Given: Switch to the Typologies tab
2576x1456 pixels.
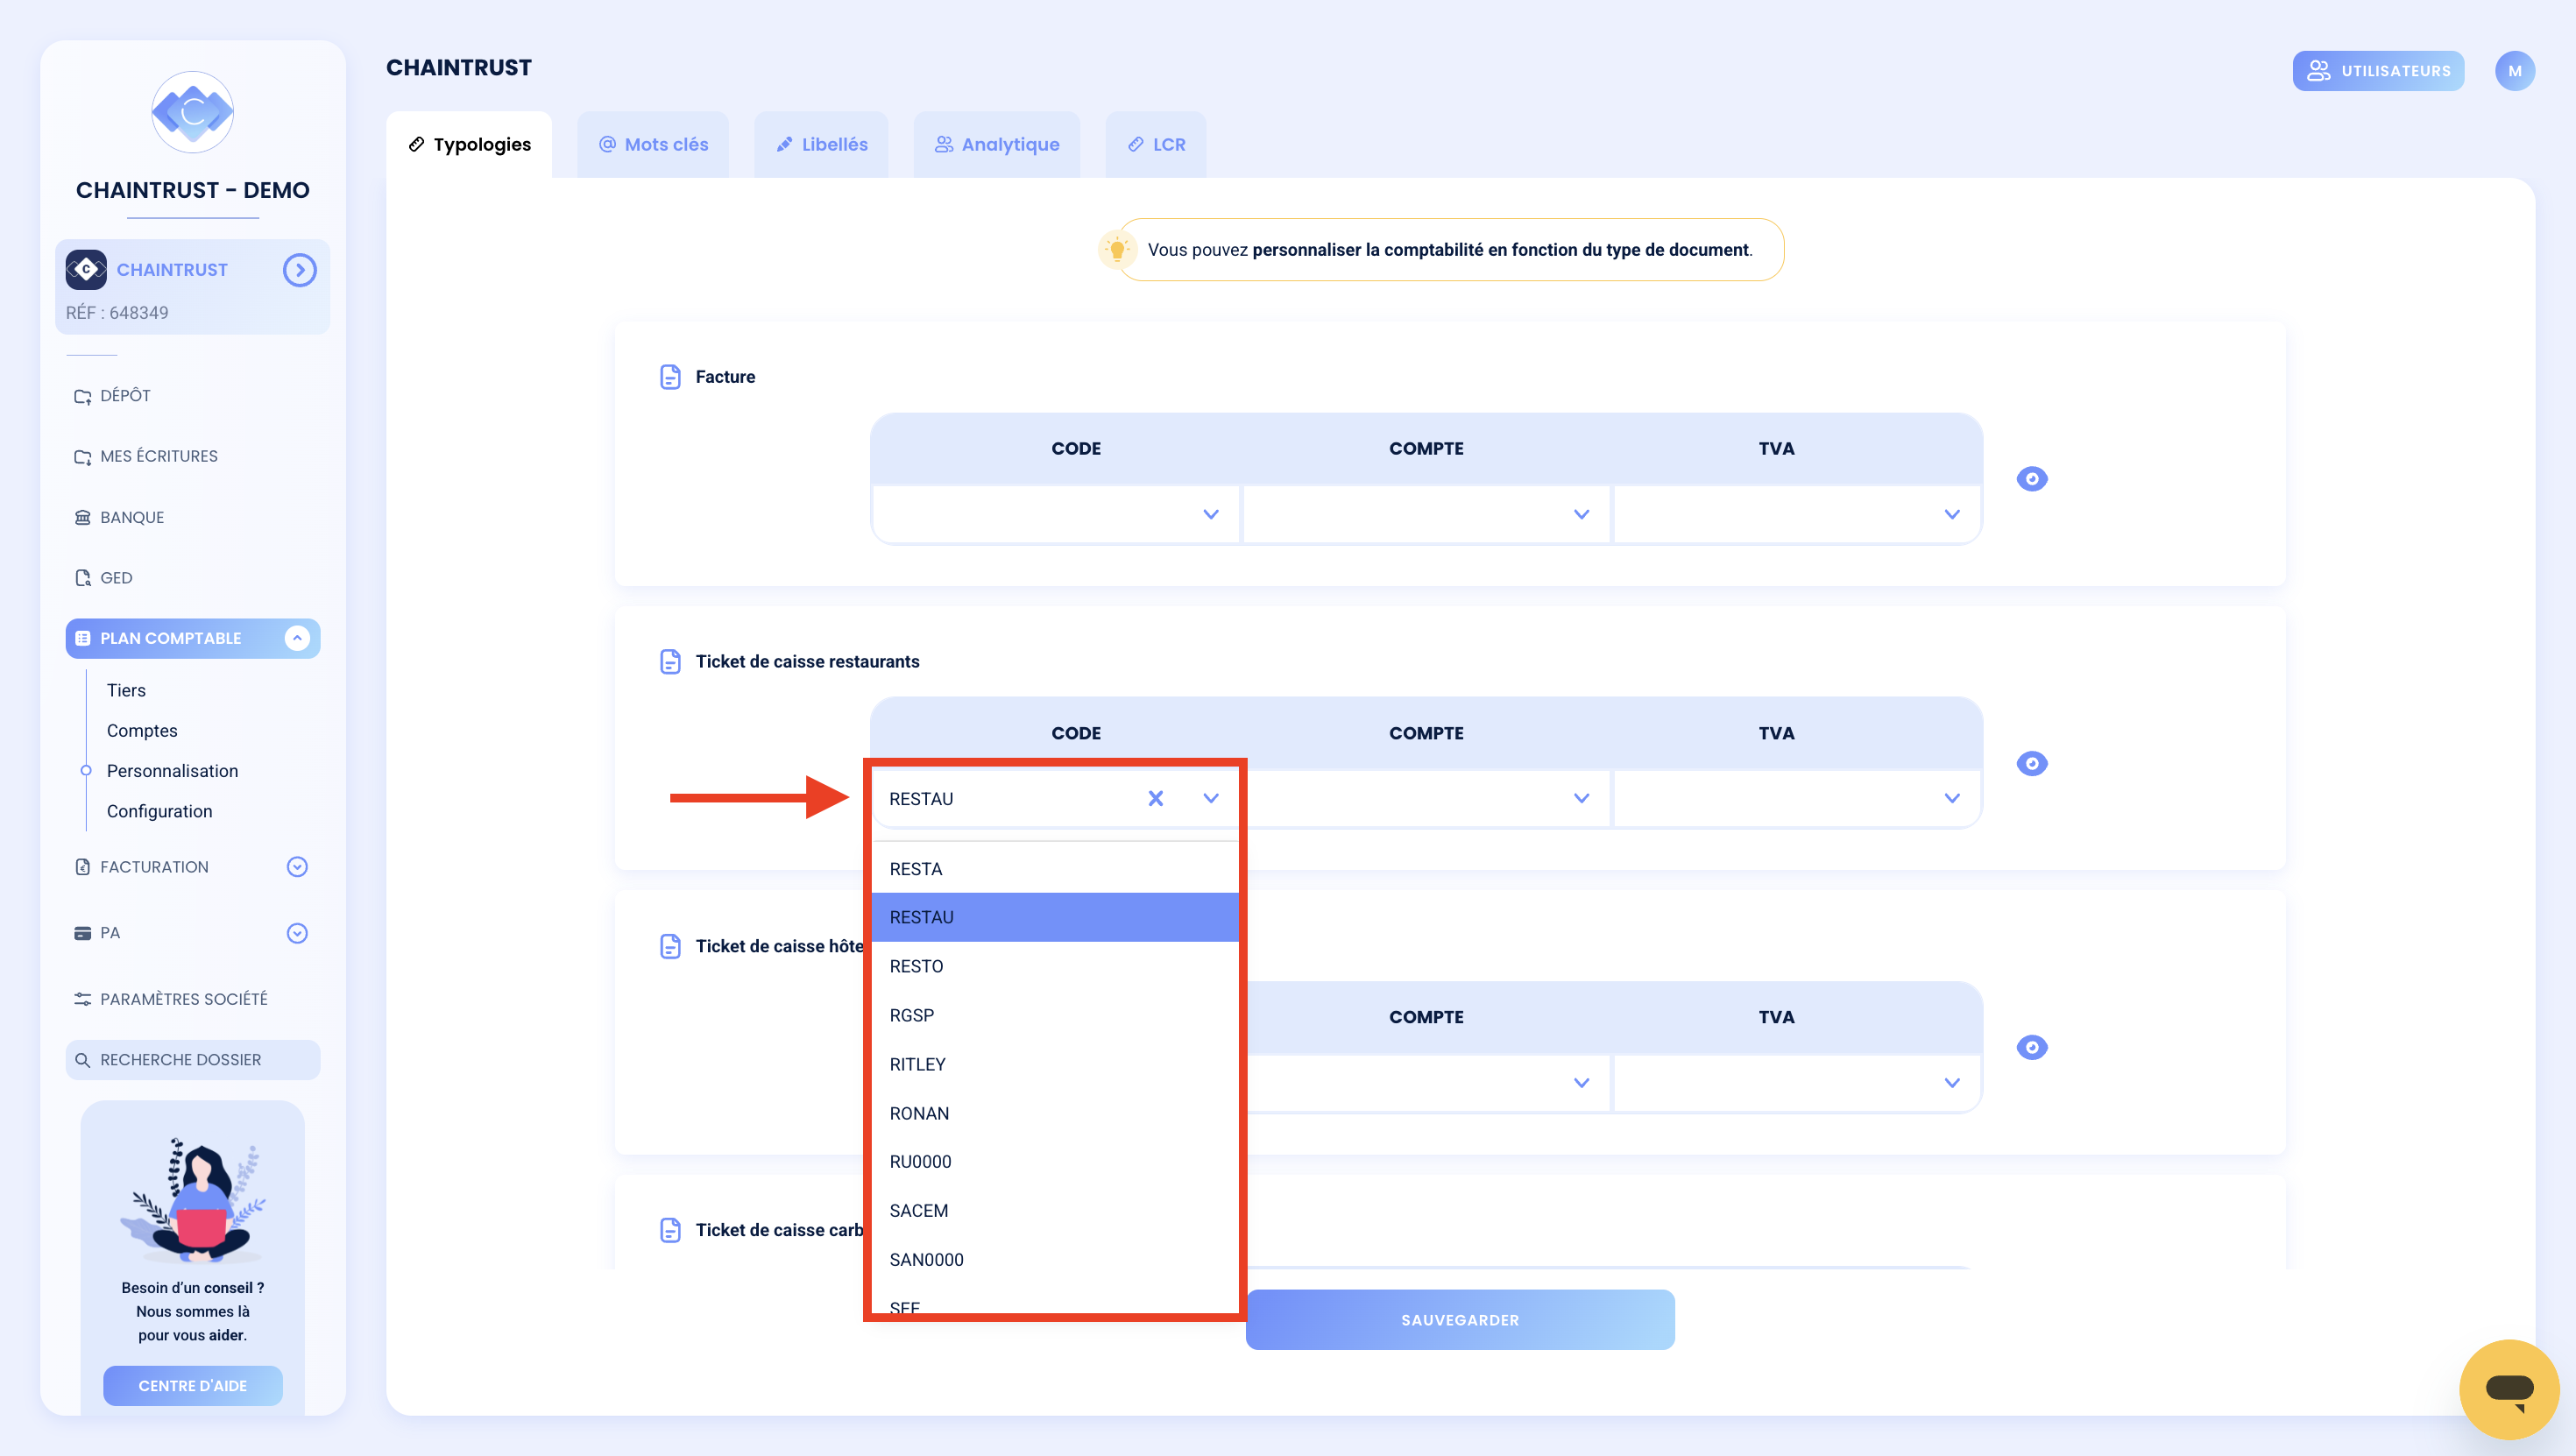Looking at the screenshot, I should coord(469,145).
